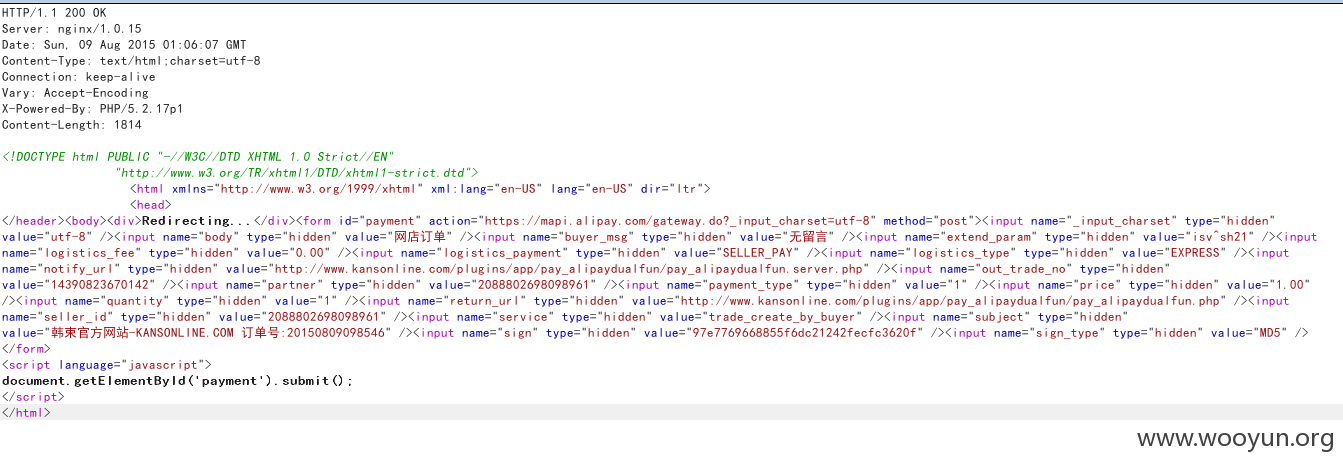Screen dimensions: 1343x467
Task: Click the closing html tag line
Action: click(26, 413)
